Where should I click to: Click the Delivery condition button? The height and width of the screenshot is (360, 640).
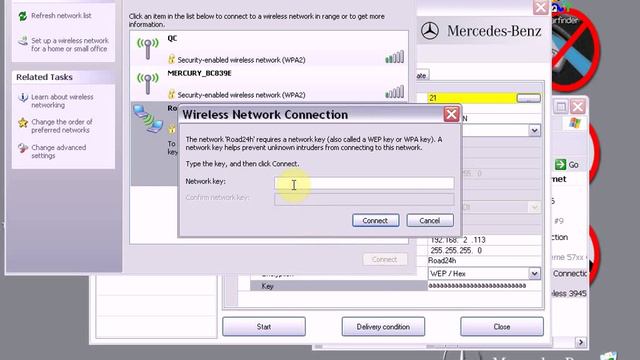click(383, 327)
